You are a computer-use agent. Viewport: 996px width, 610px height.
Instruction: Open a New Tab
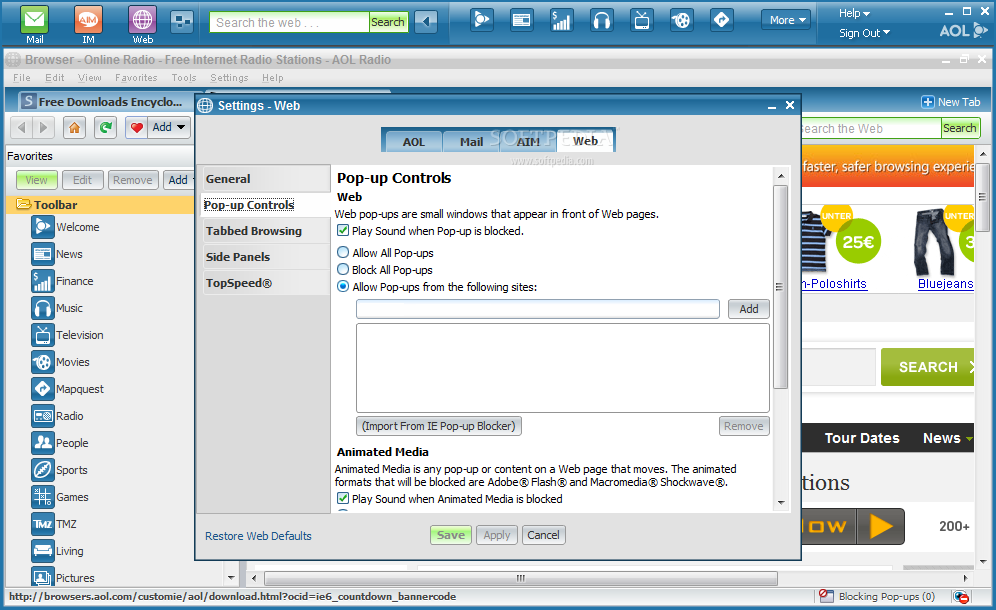click(951, 102)
